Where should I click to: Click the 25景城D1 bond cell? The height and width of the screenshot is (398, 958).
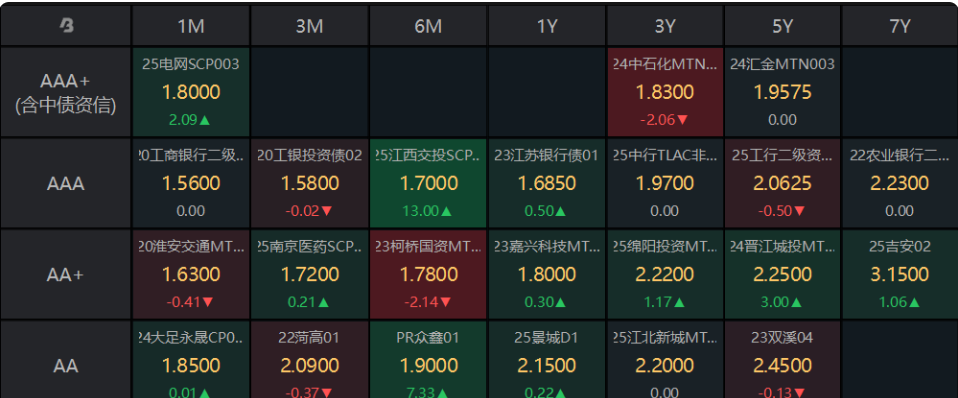(546, 359)
